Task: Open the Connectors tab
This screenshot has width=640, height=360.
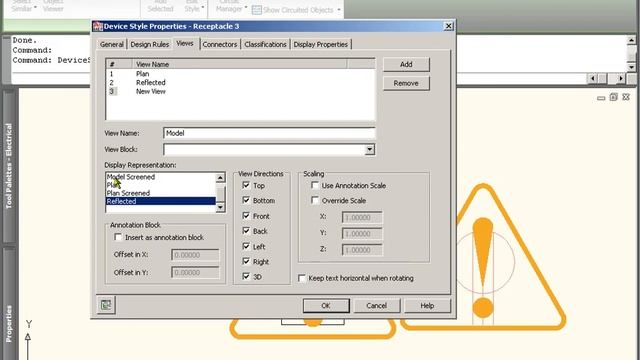Action: tap(220, 44)
